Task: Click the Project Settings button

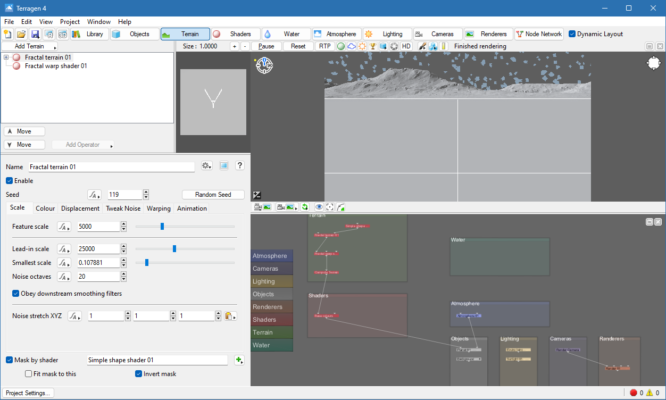Action: 29,393
